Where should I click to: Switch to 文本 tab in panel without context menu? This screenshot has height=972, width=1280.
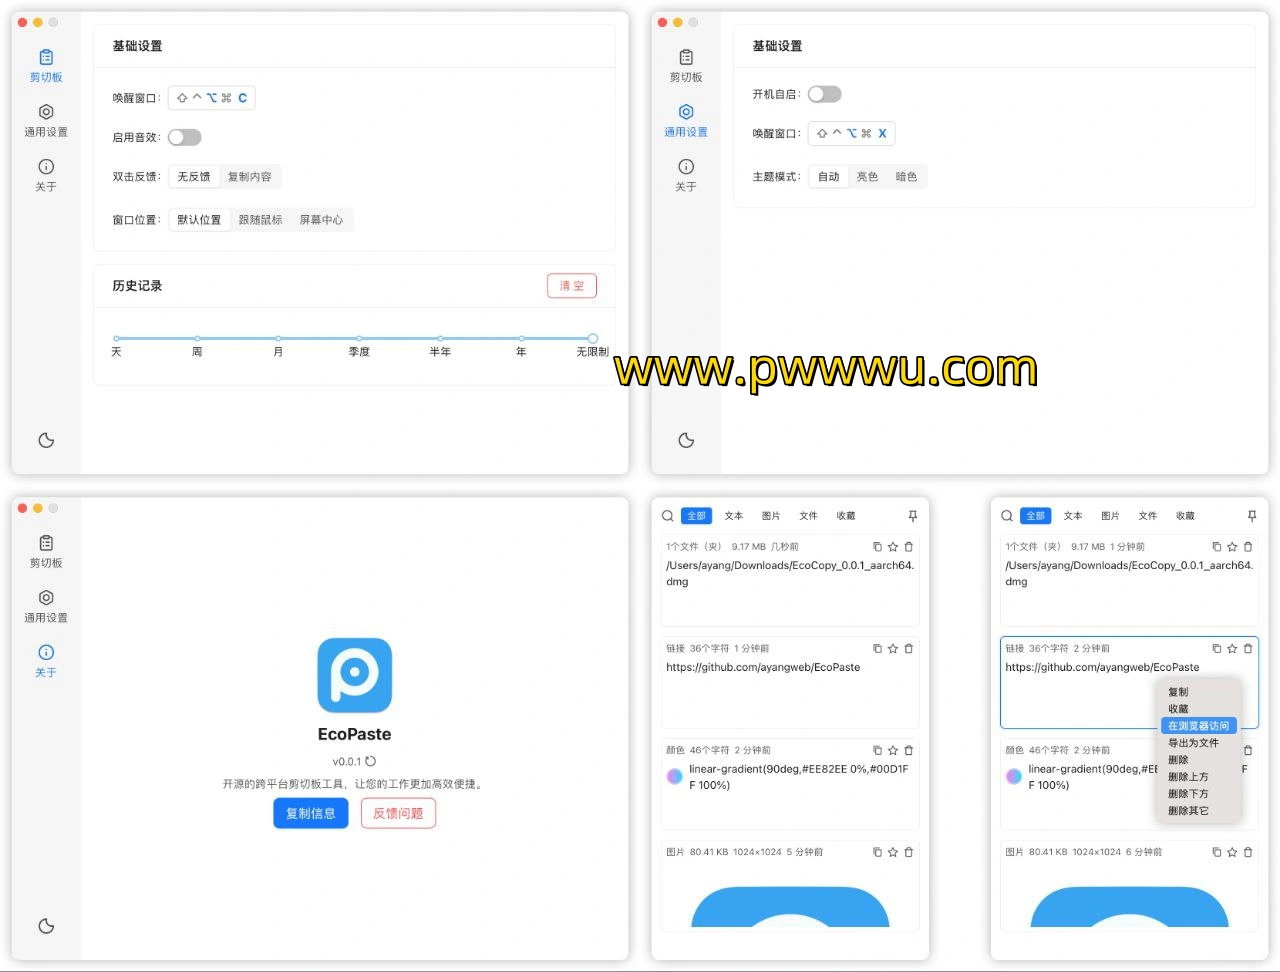coord(734,516)
